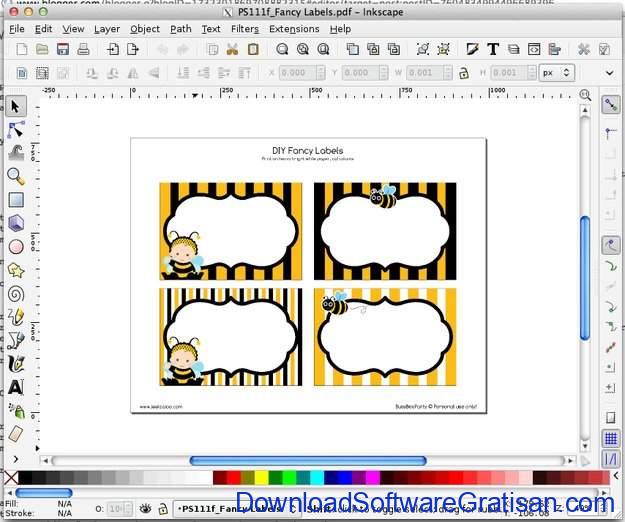Screen dimensions: 625x522
Task: Toggle snap to page border button
Action: coord(611,418)
